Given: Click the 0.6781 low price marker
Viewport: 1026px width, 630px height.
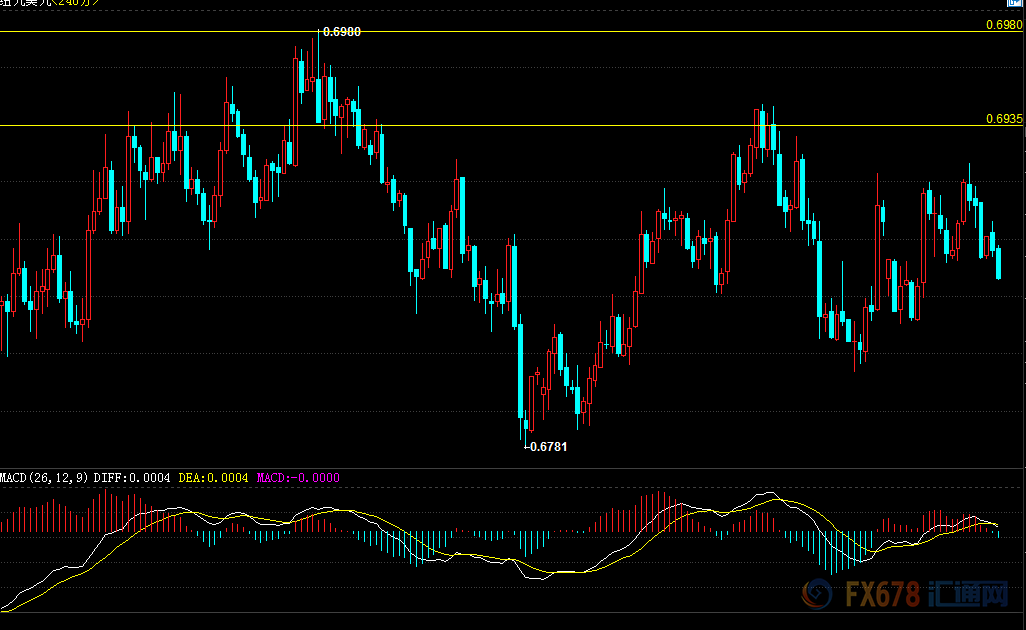Looking at the screenshot, I should (548, 446).
